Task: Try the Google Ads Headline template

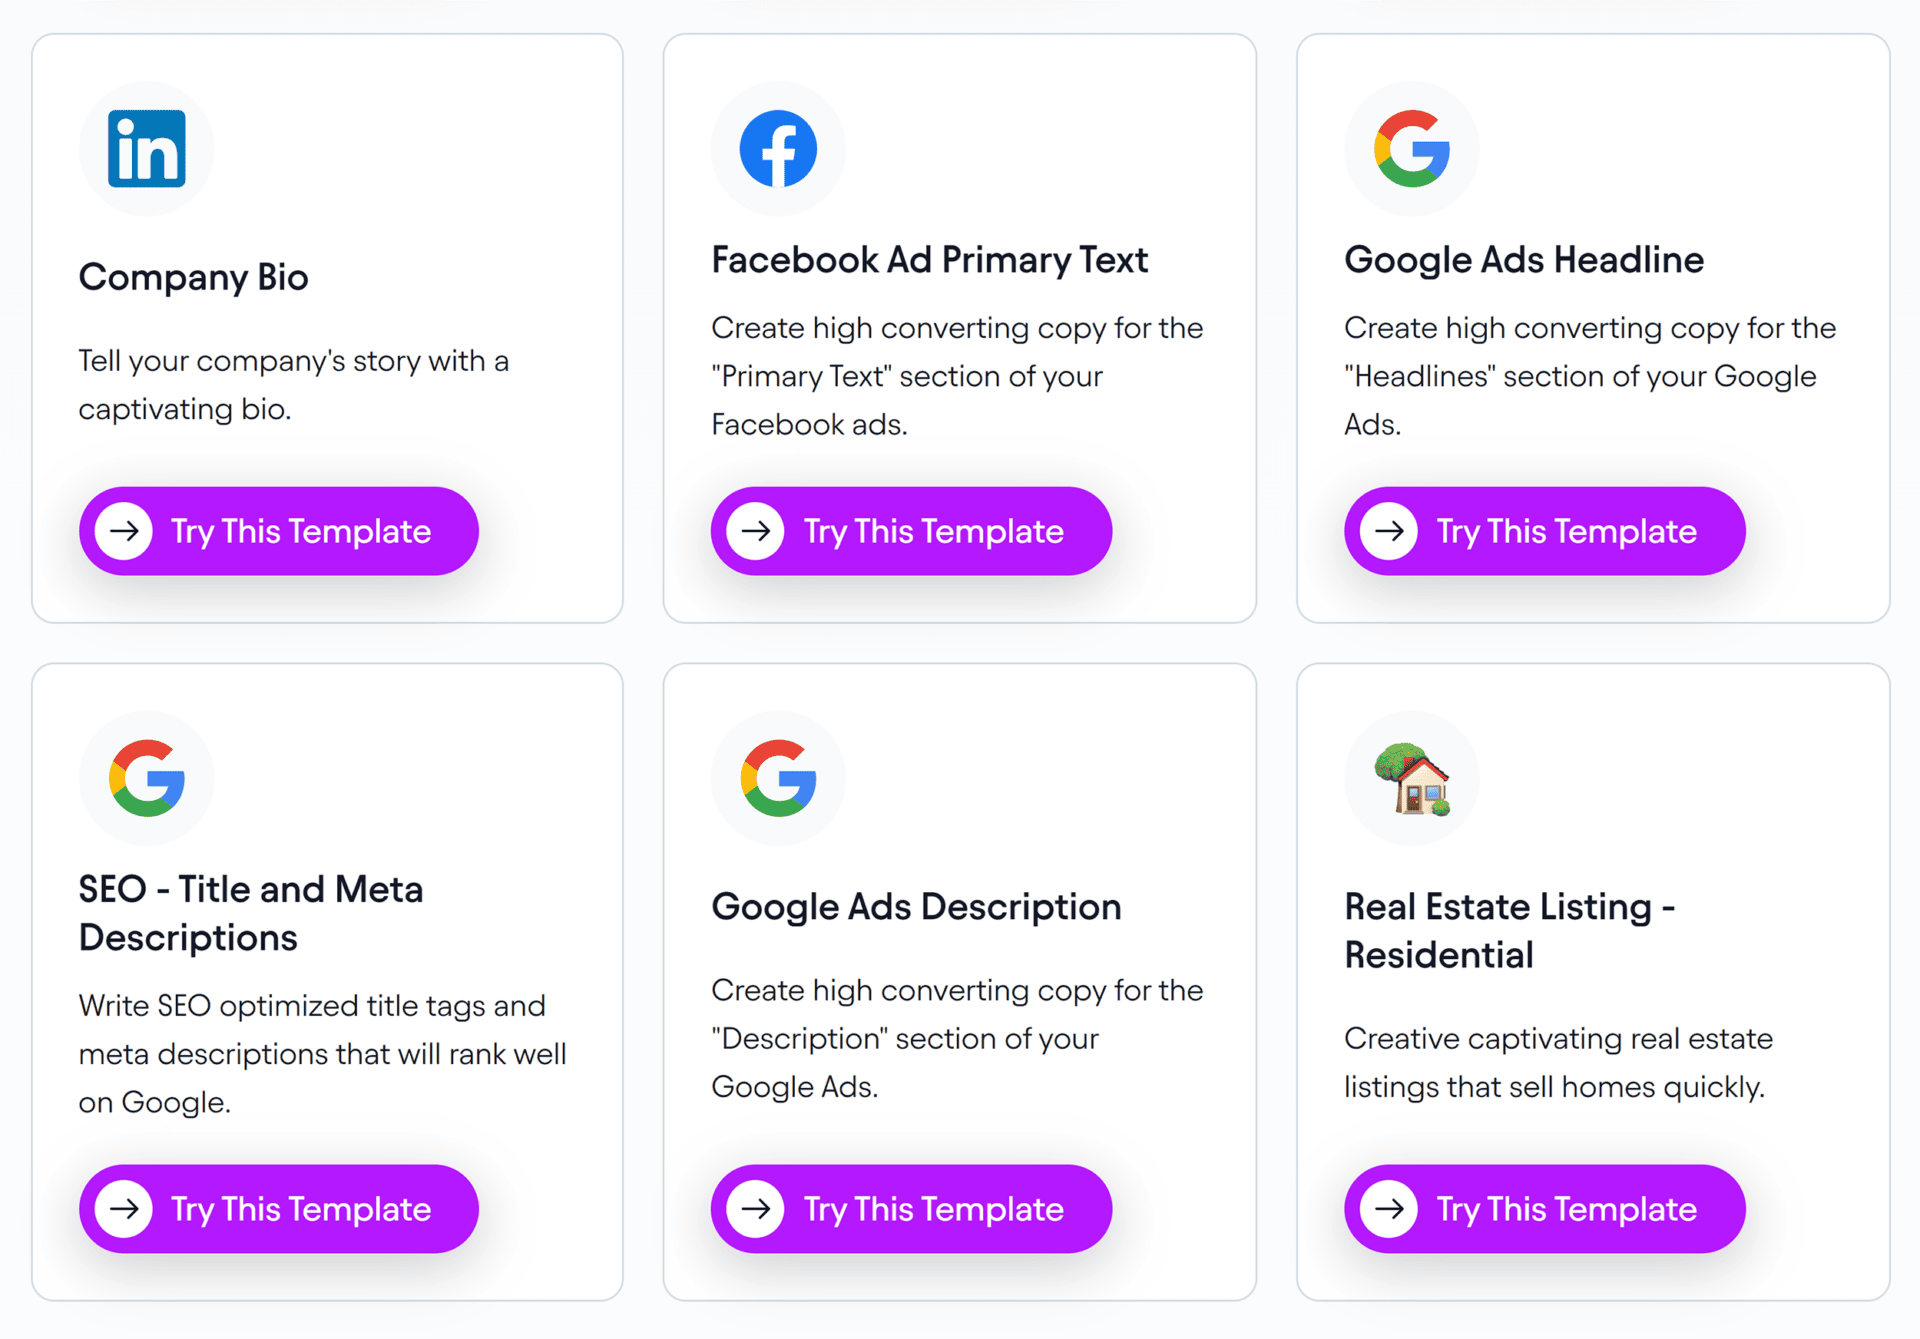Action: pyautogui.click(x=1544, y=531)
